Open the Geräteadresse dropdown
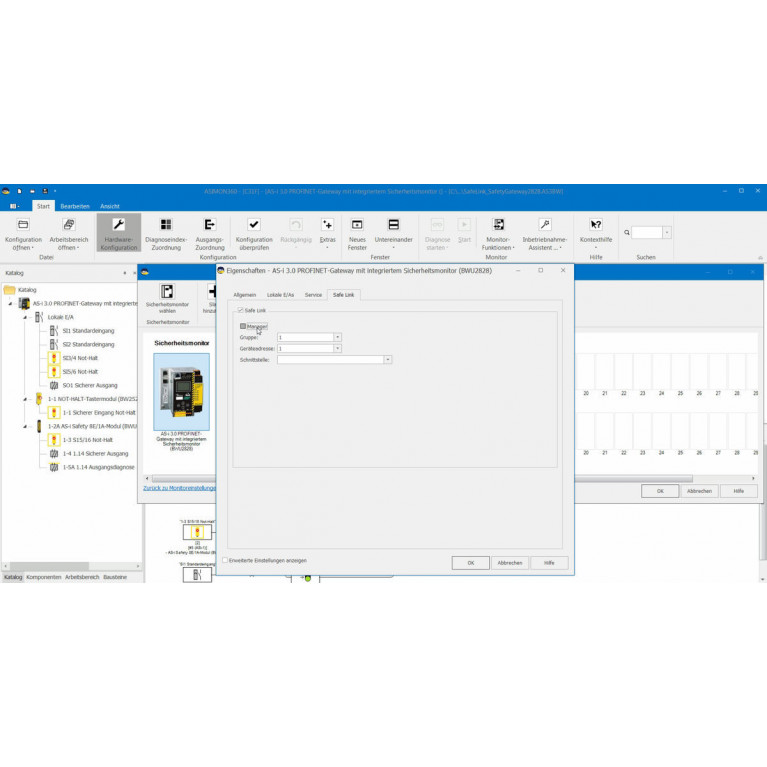Image resolution: width=767 pixels, height=767 pixels. tap(338, 348)
